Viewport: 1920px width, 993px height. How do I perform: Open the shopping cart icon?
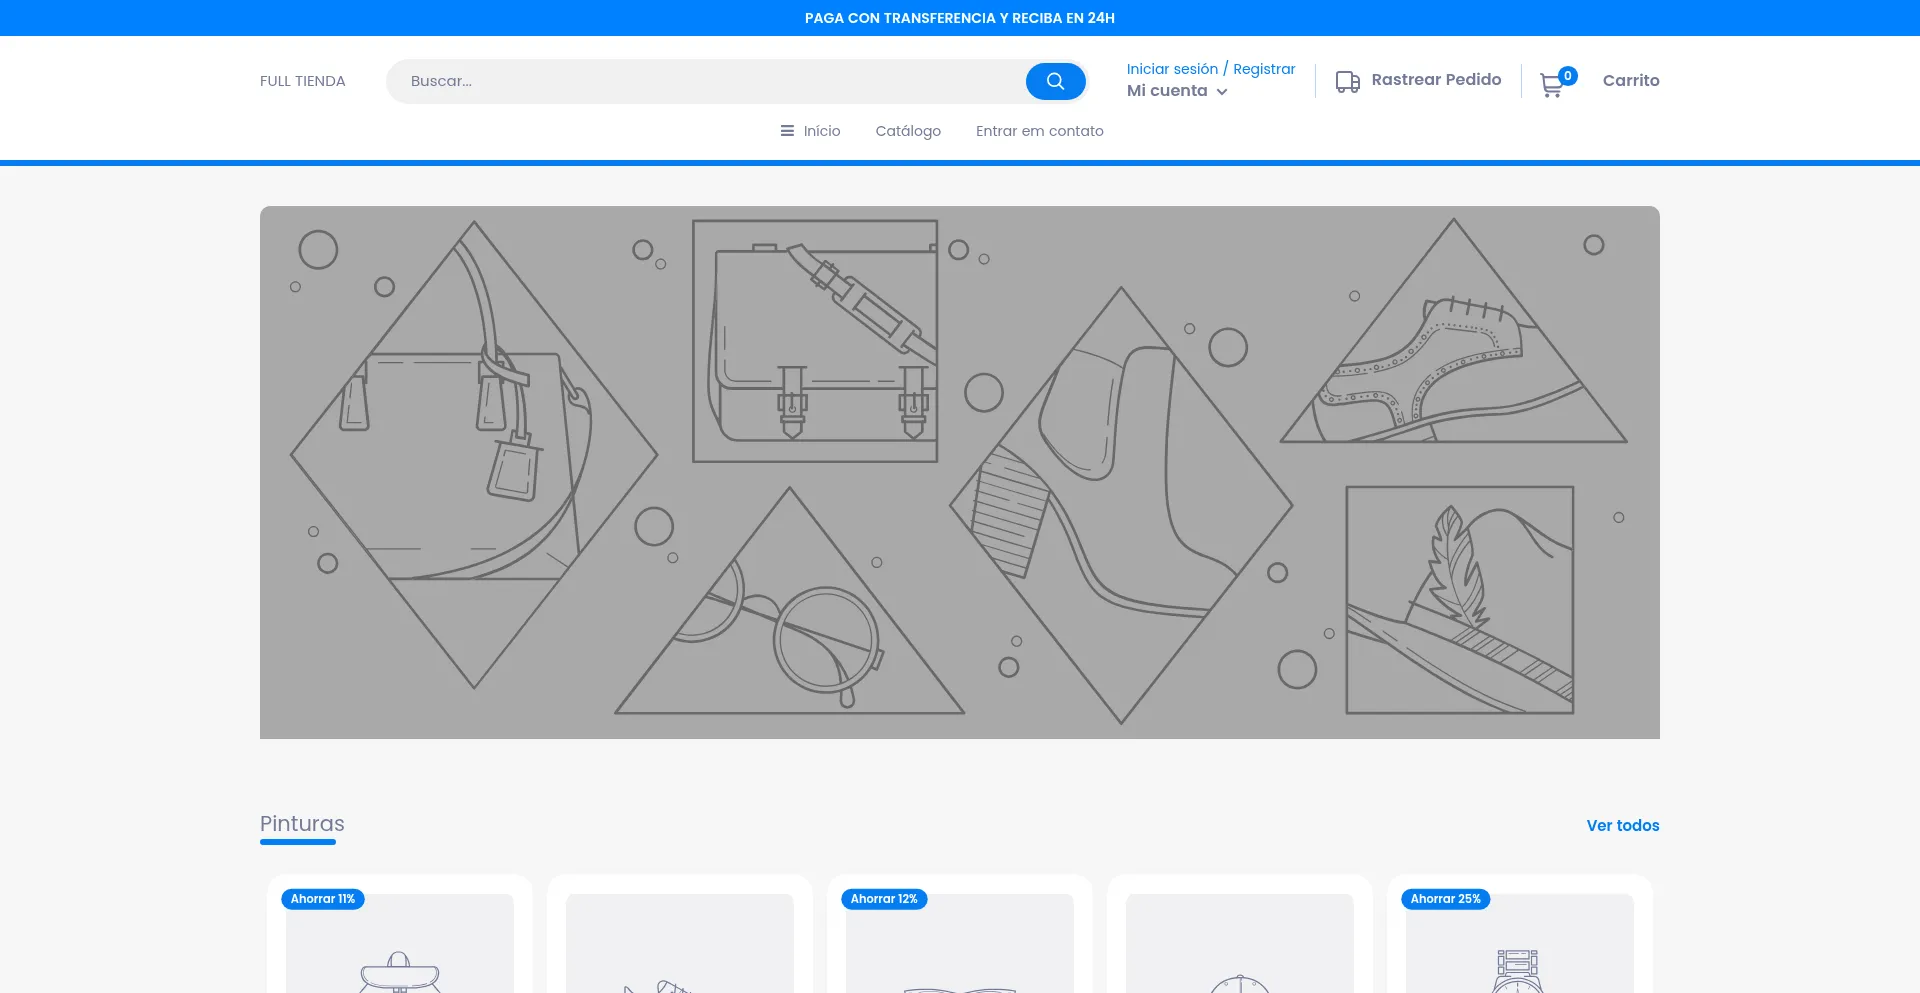[1551, 86]
